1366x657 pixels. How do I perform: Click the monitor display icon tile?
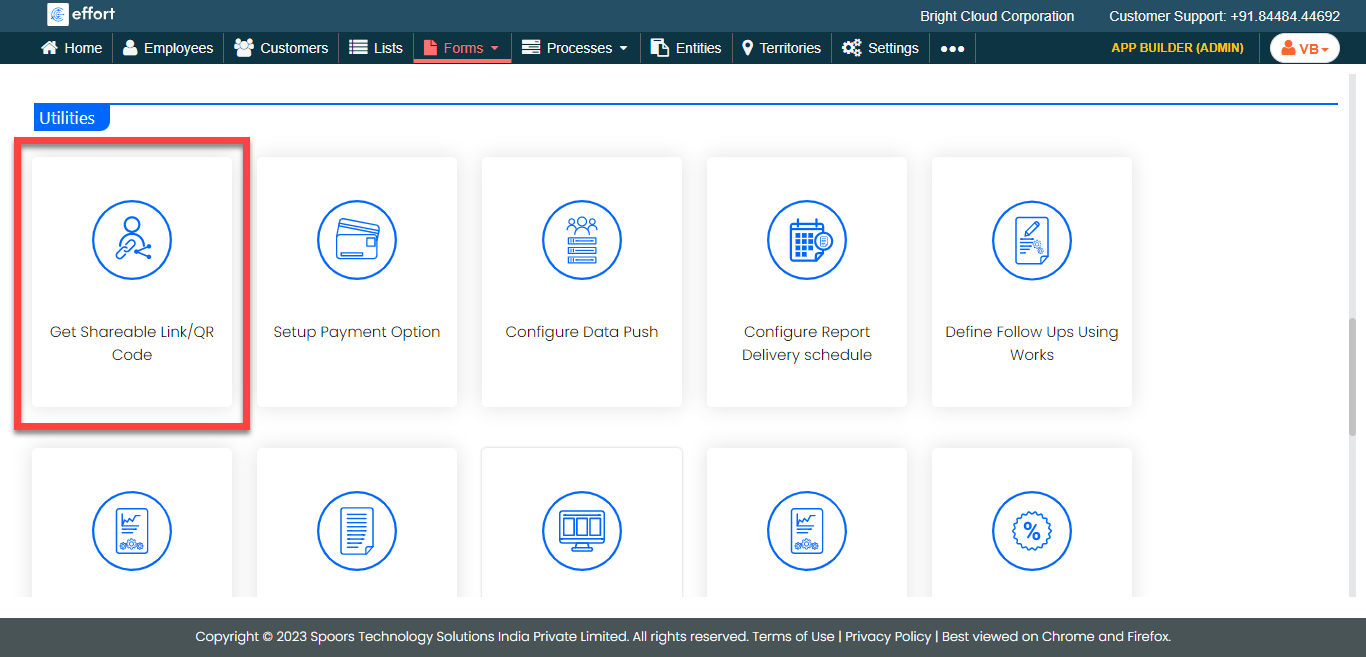pyautogui.click(x=582, y=531)
